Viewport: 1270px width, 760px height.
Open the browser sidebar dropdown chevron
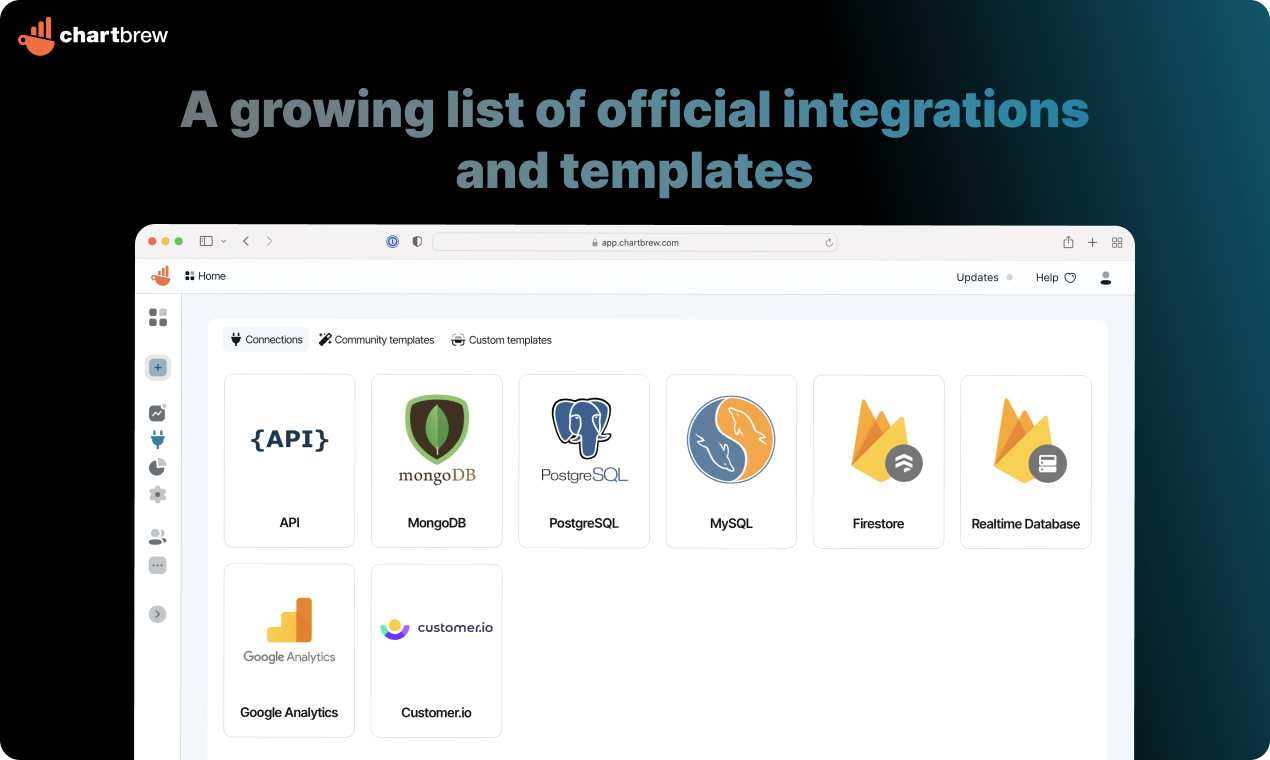pos(223,241)
